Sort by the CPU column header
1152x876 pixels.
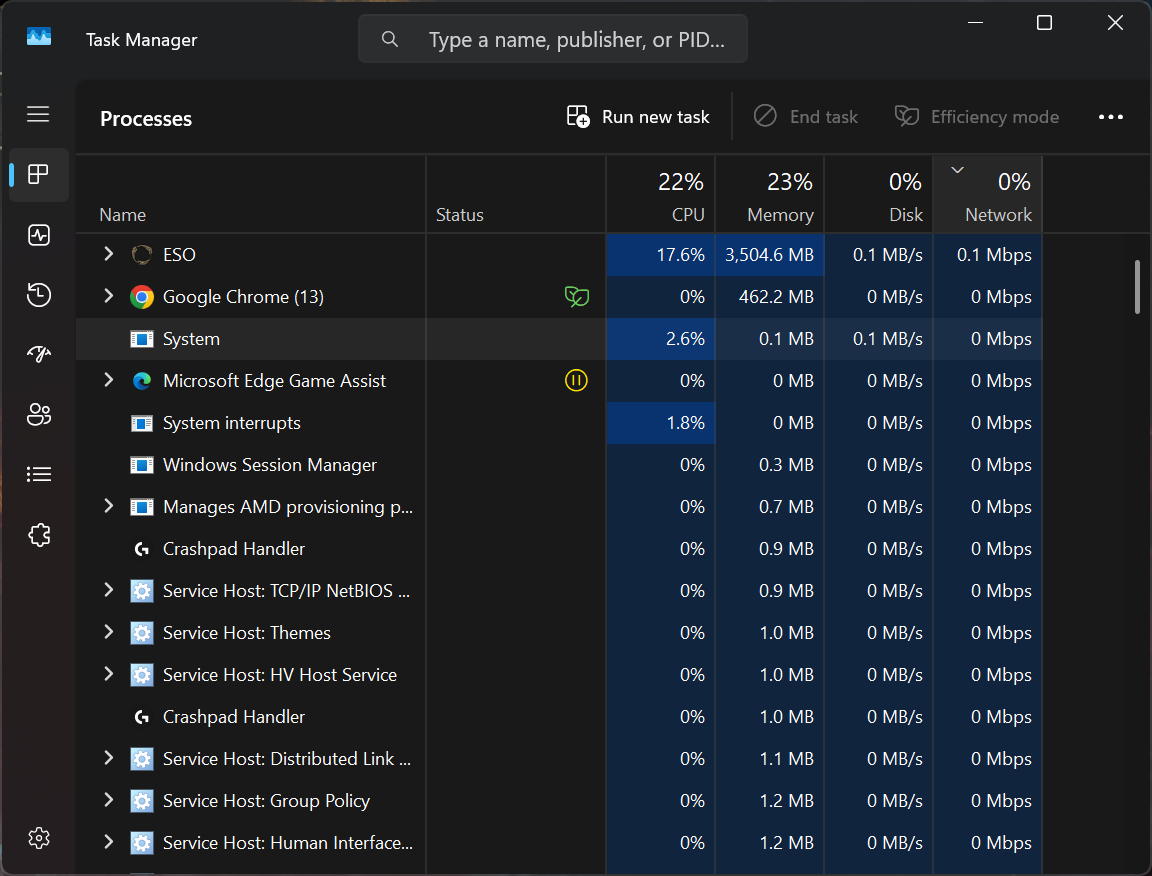(x=660, y=195)
